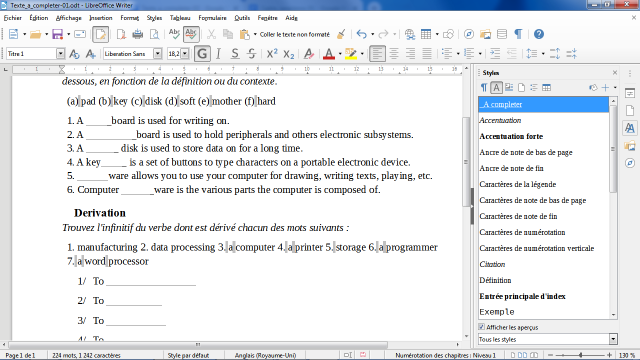Expand the undo history dropdown arrow

[x=372, y=34]
